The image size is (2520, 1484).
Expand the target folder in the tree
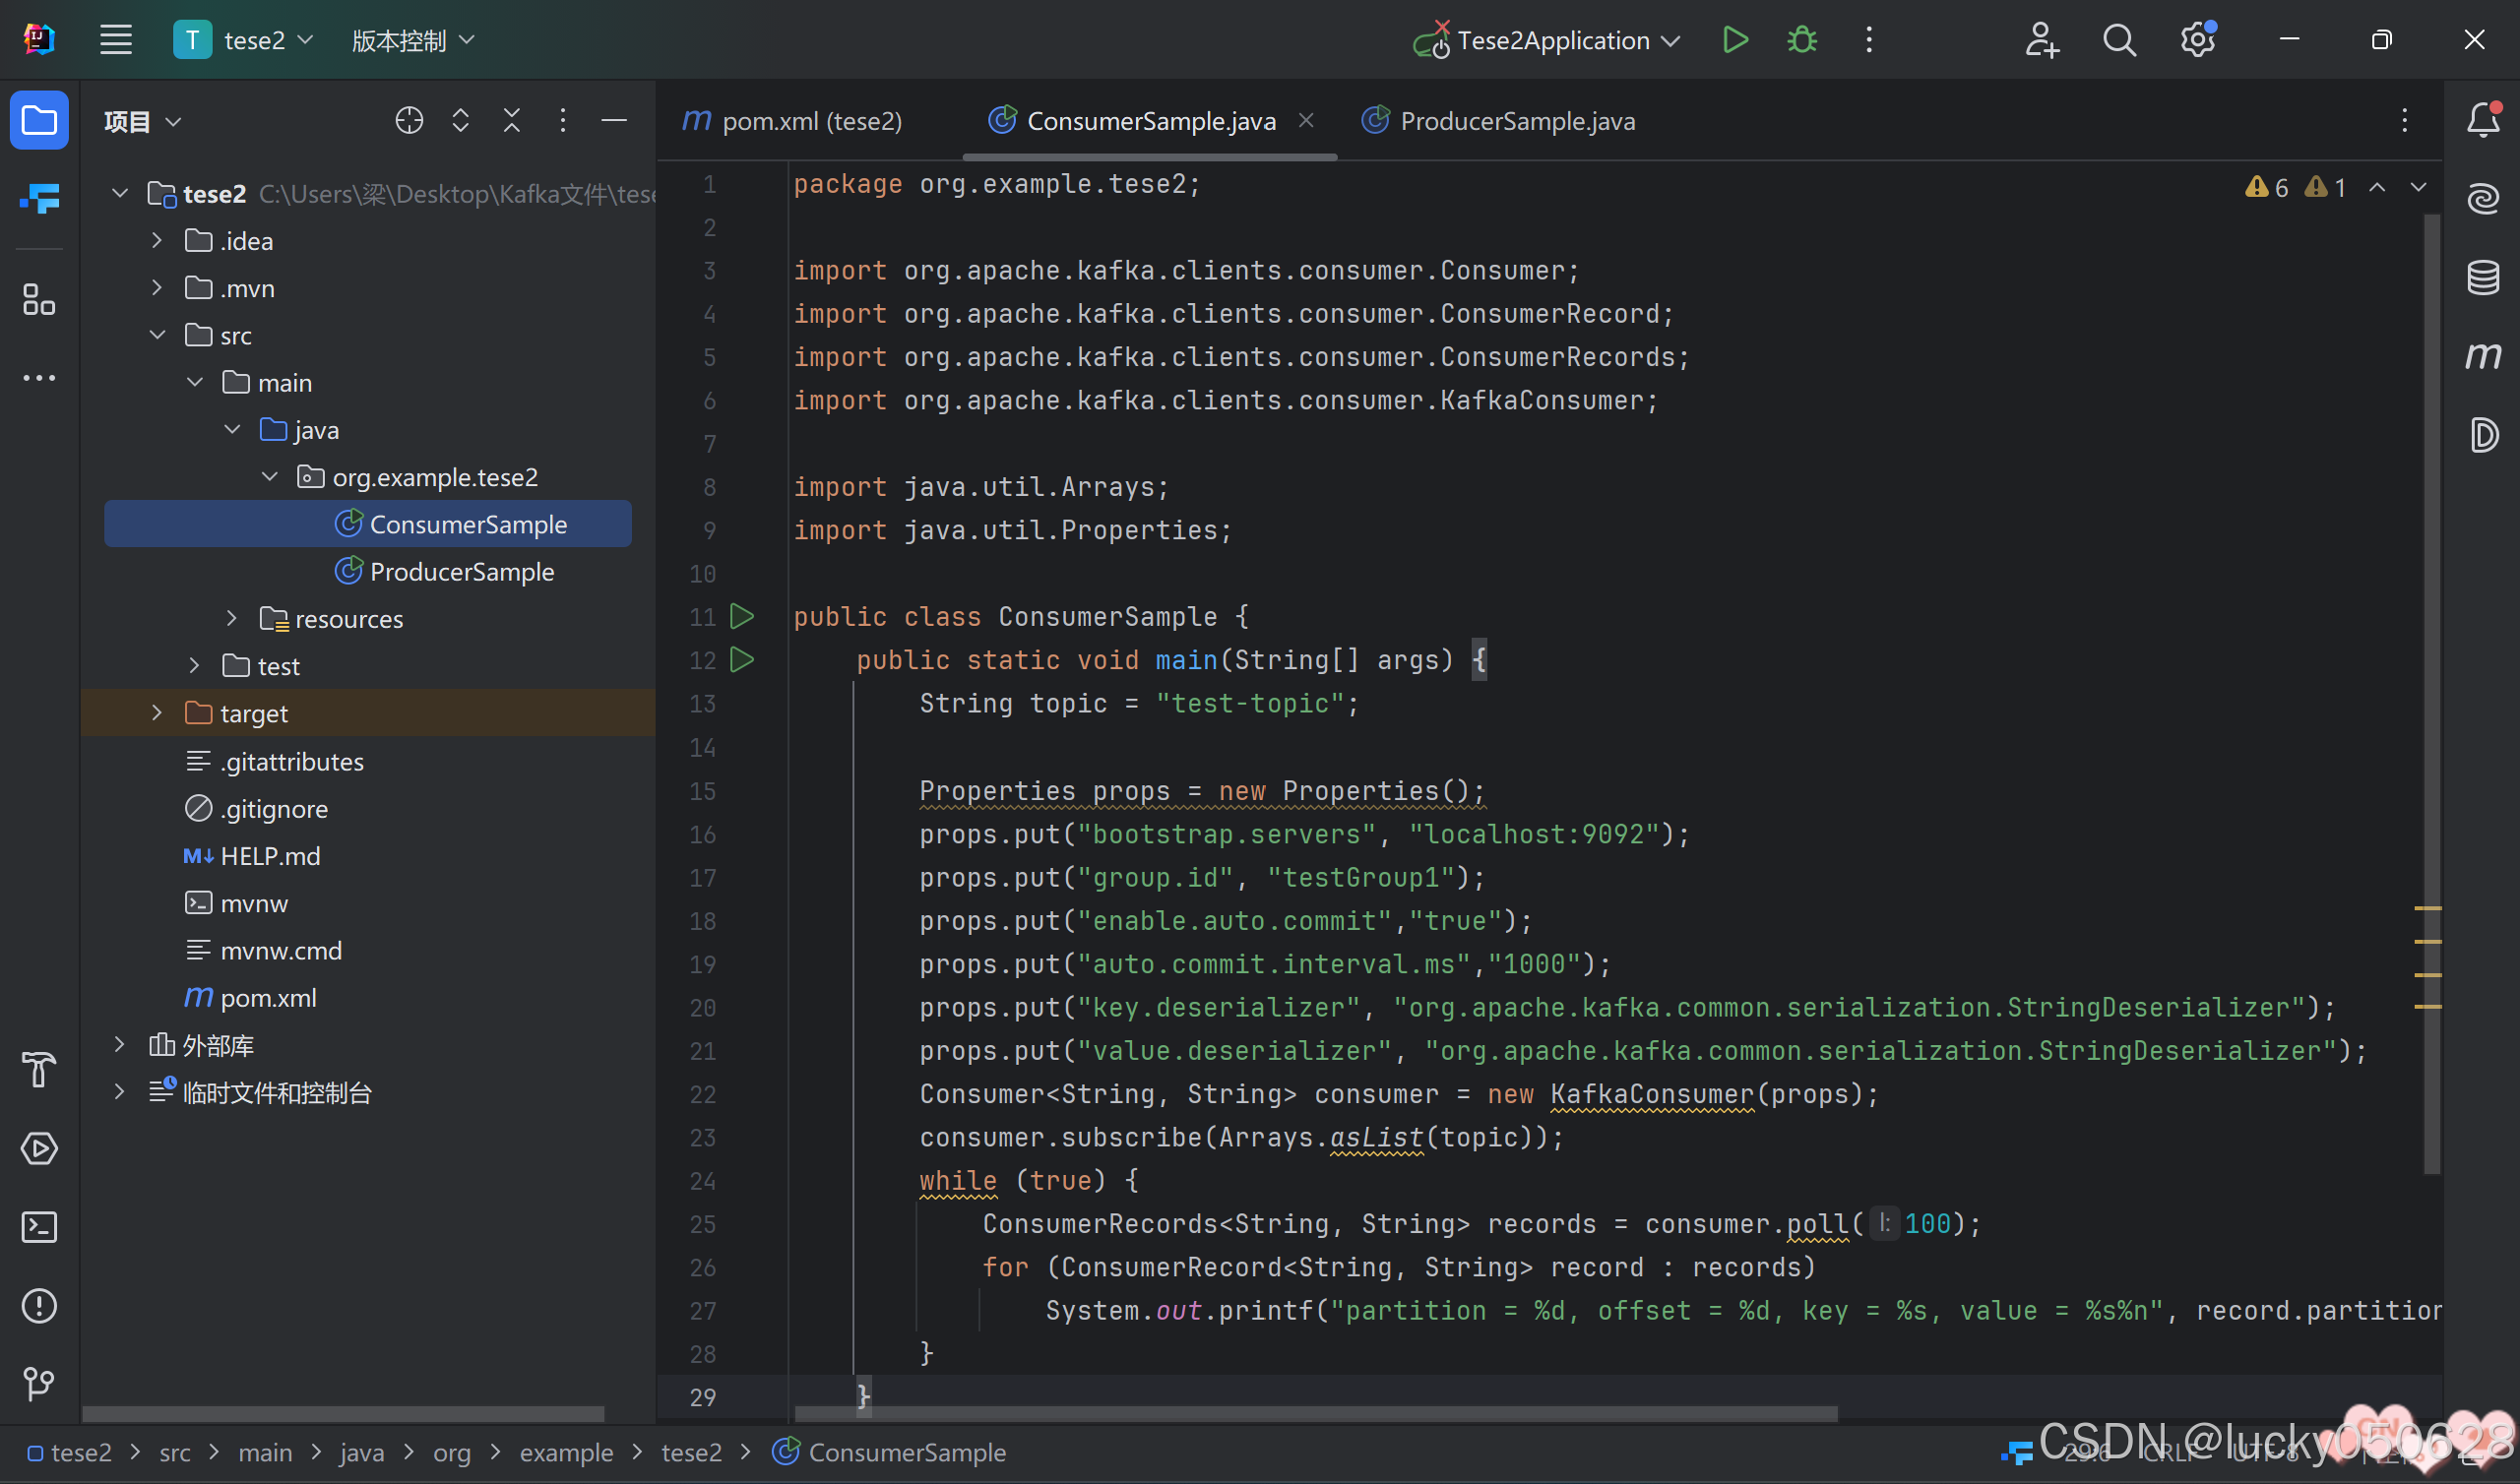(157, 713)
